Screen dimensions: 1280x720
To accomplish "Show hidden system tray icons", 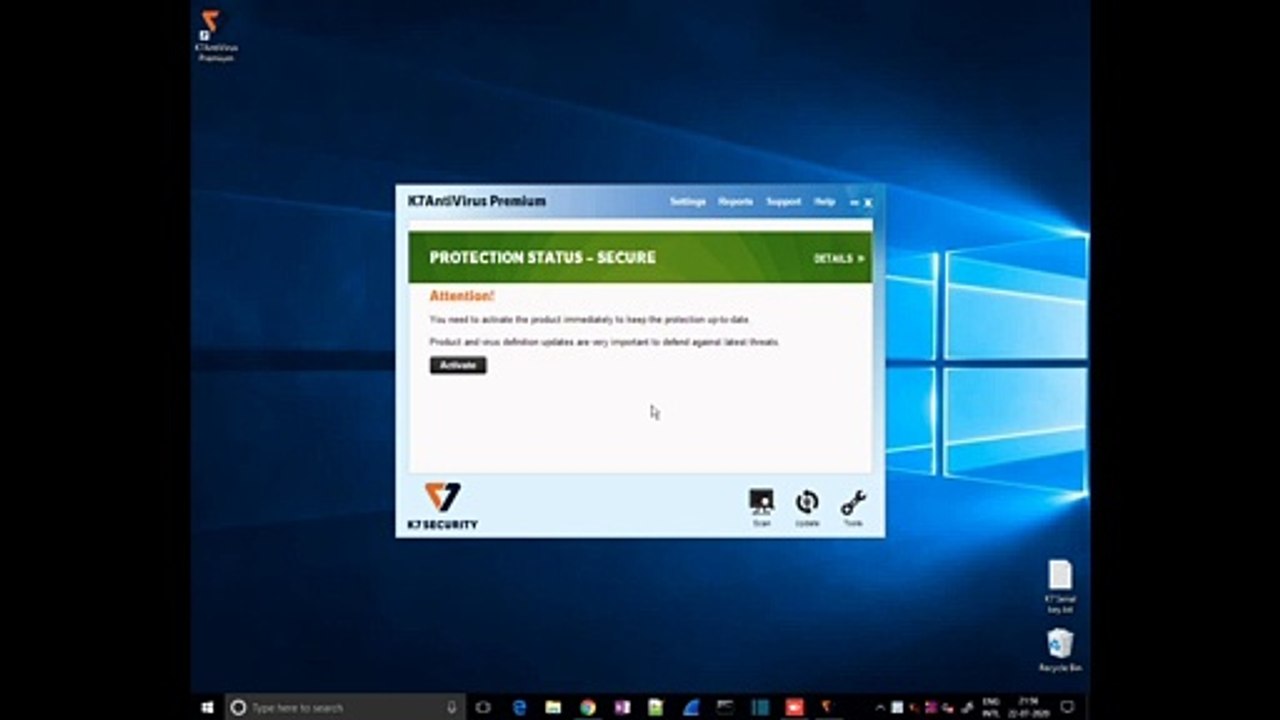I will 880,708.
